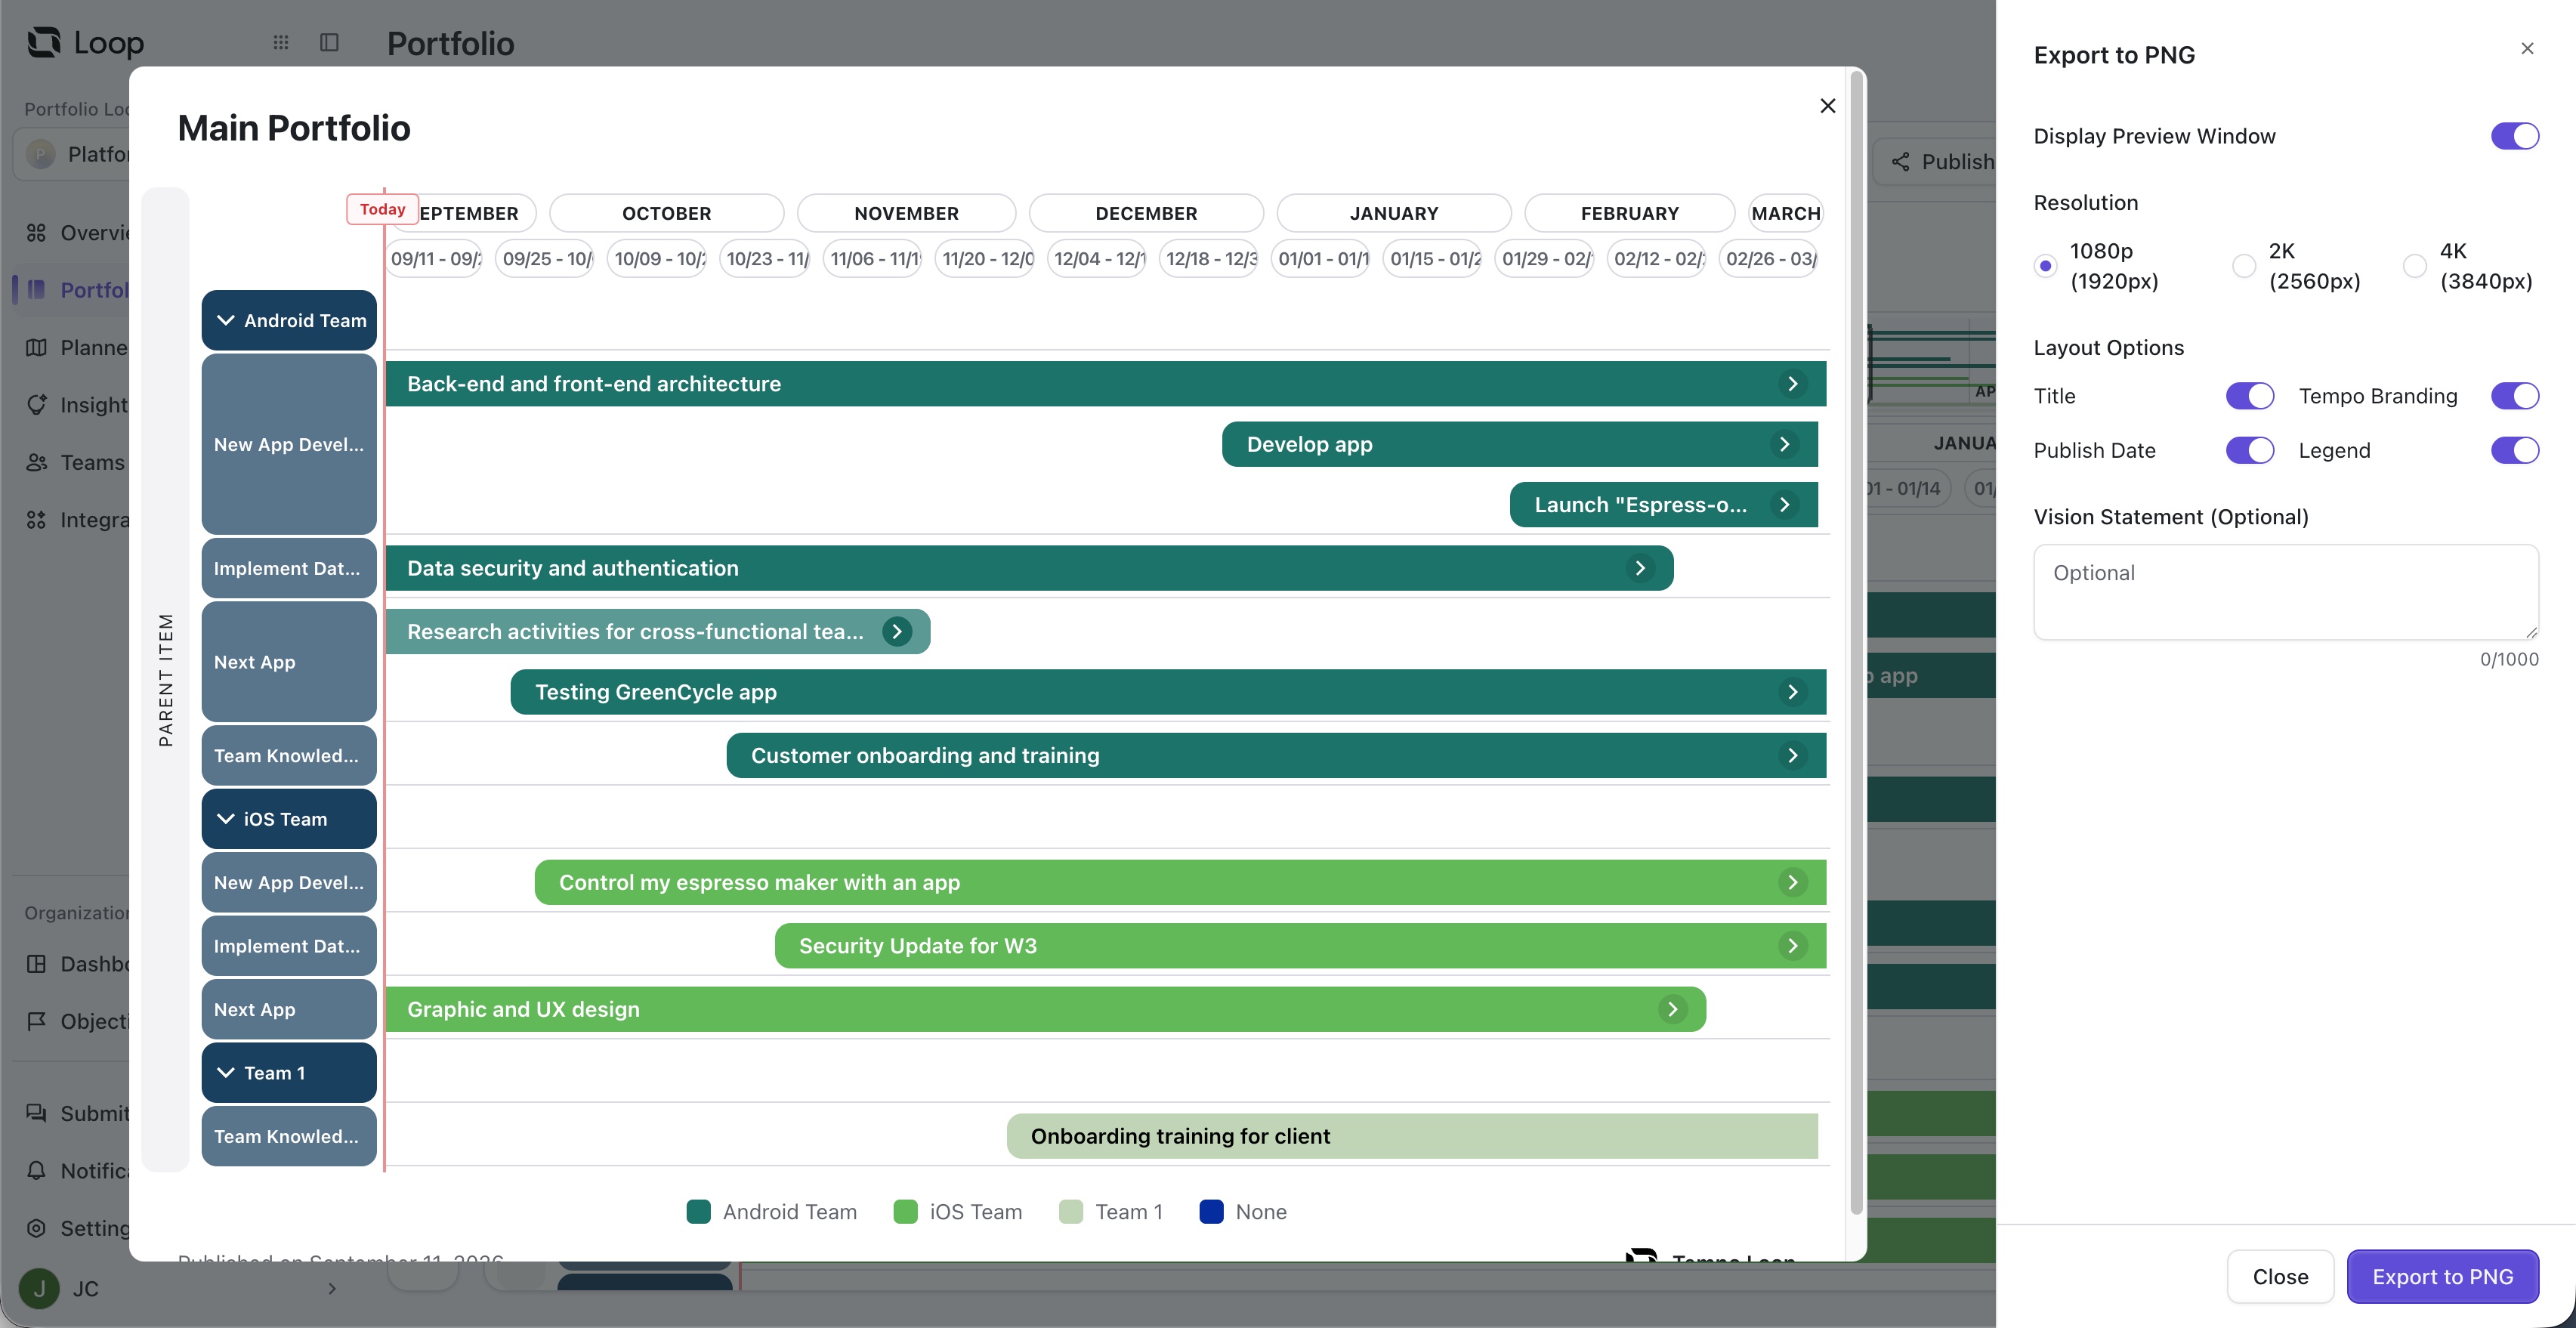Open arrow on Back-end and front-end architecture bar
The height and width of the screenshot is (1328, 2576).
1792,384
